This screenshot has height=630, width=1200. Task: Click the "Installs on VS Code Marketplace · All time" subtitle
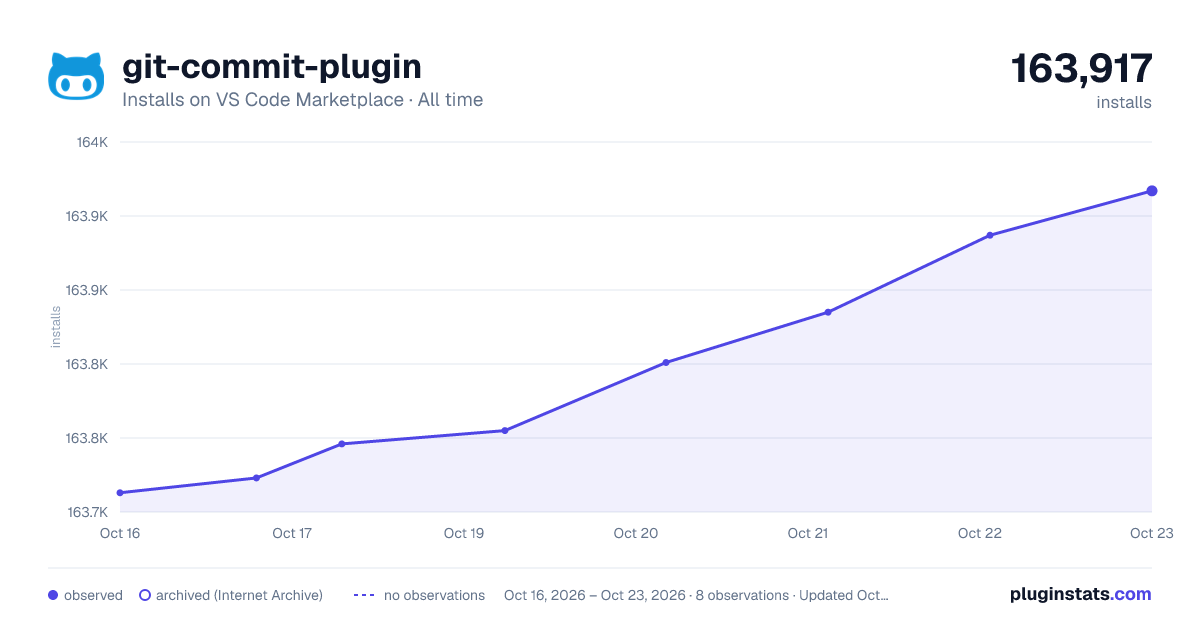click(302, 100)
